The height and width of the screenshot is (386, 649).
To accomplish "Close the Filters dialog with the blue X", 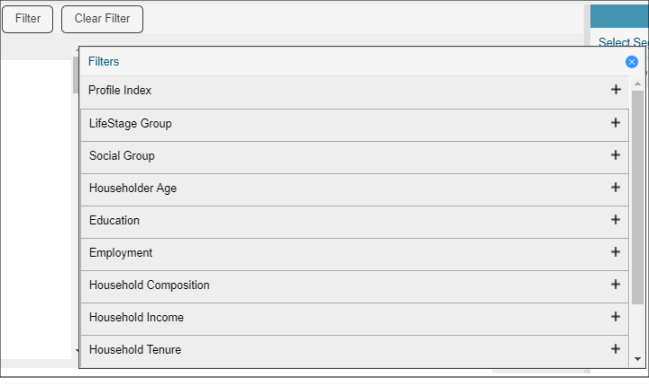I will pyautogui.click(x=632, y=62).
